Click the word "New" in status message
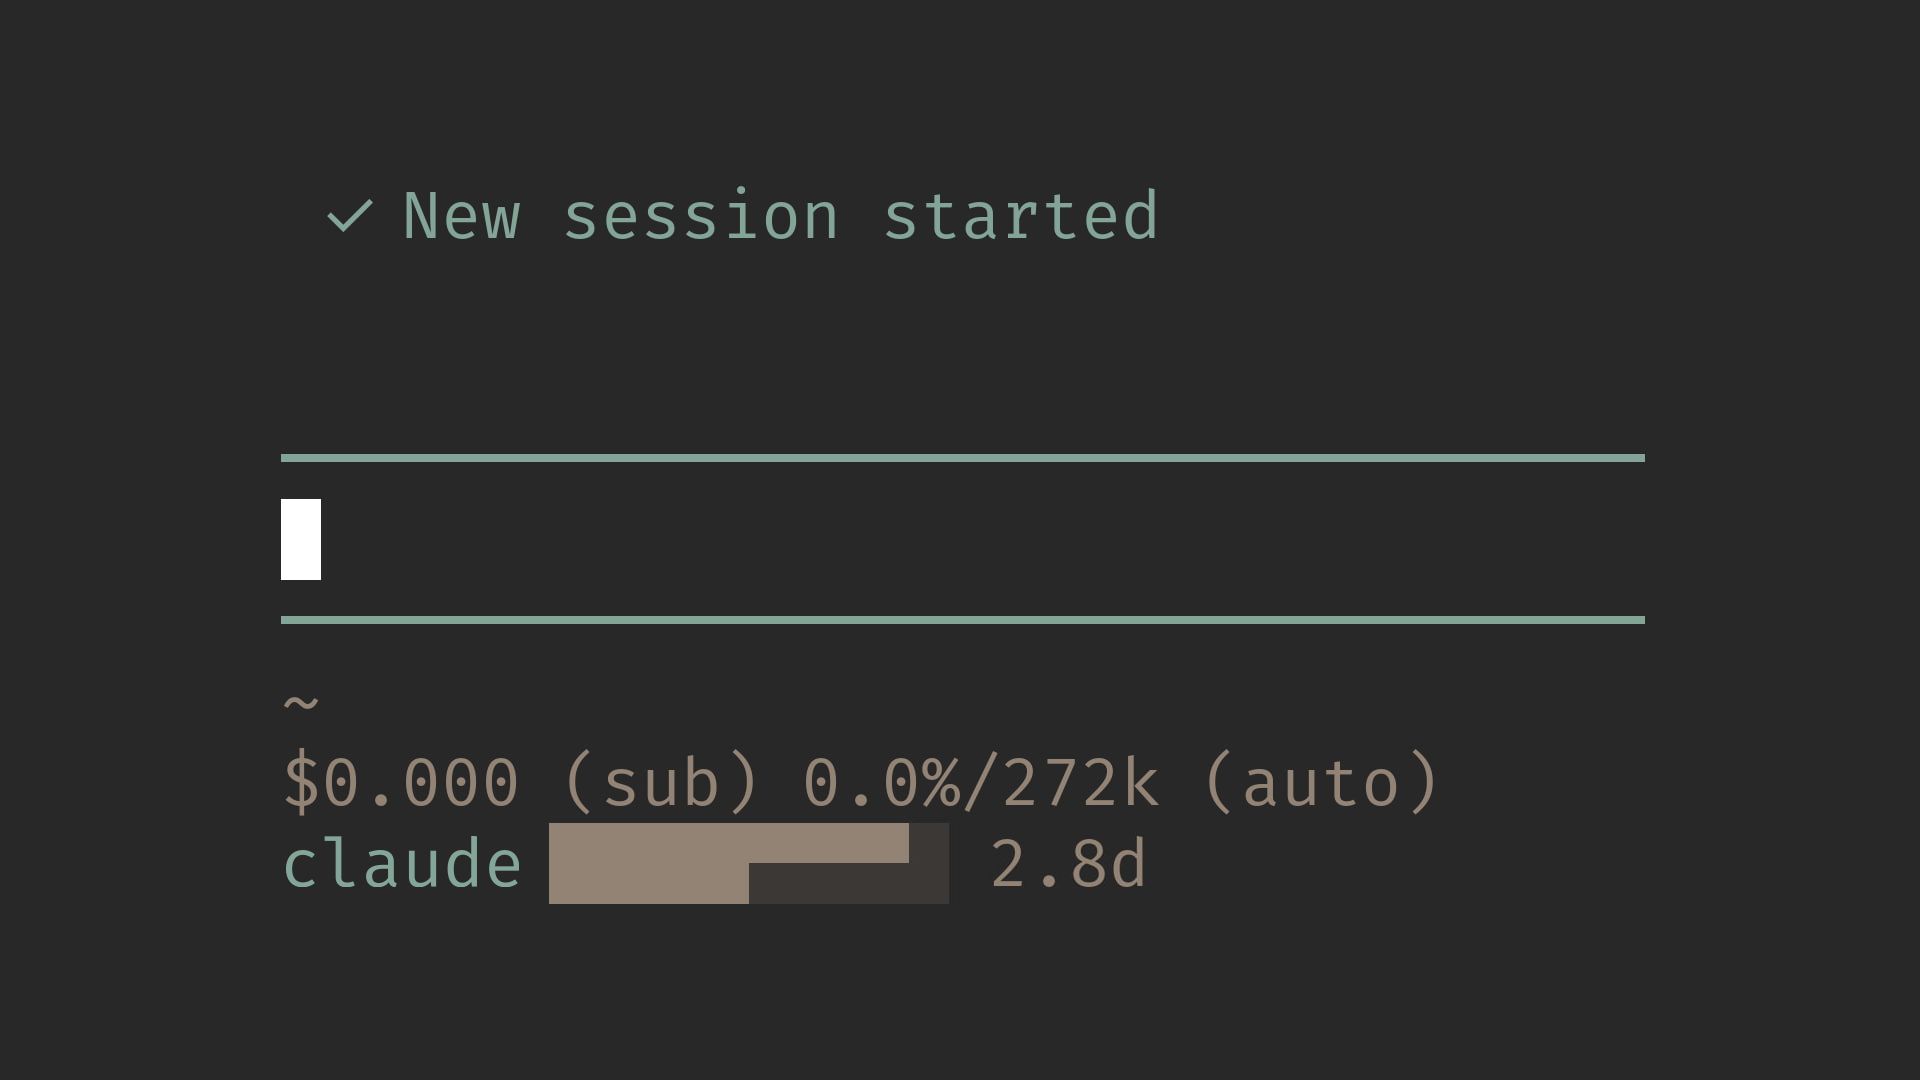The image size is (1920, 1080). point(461,216)
